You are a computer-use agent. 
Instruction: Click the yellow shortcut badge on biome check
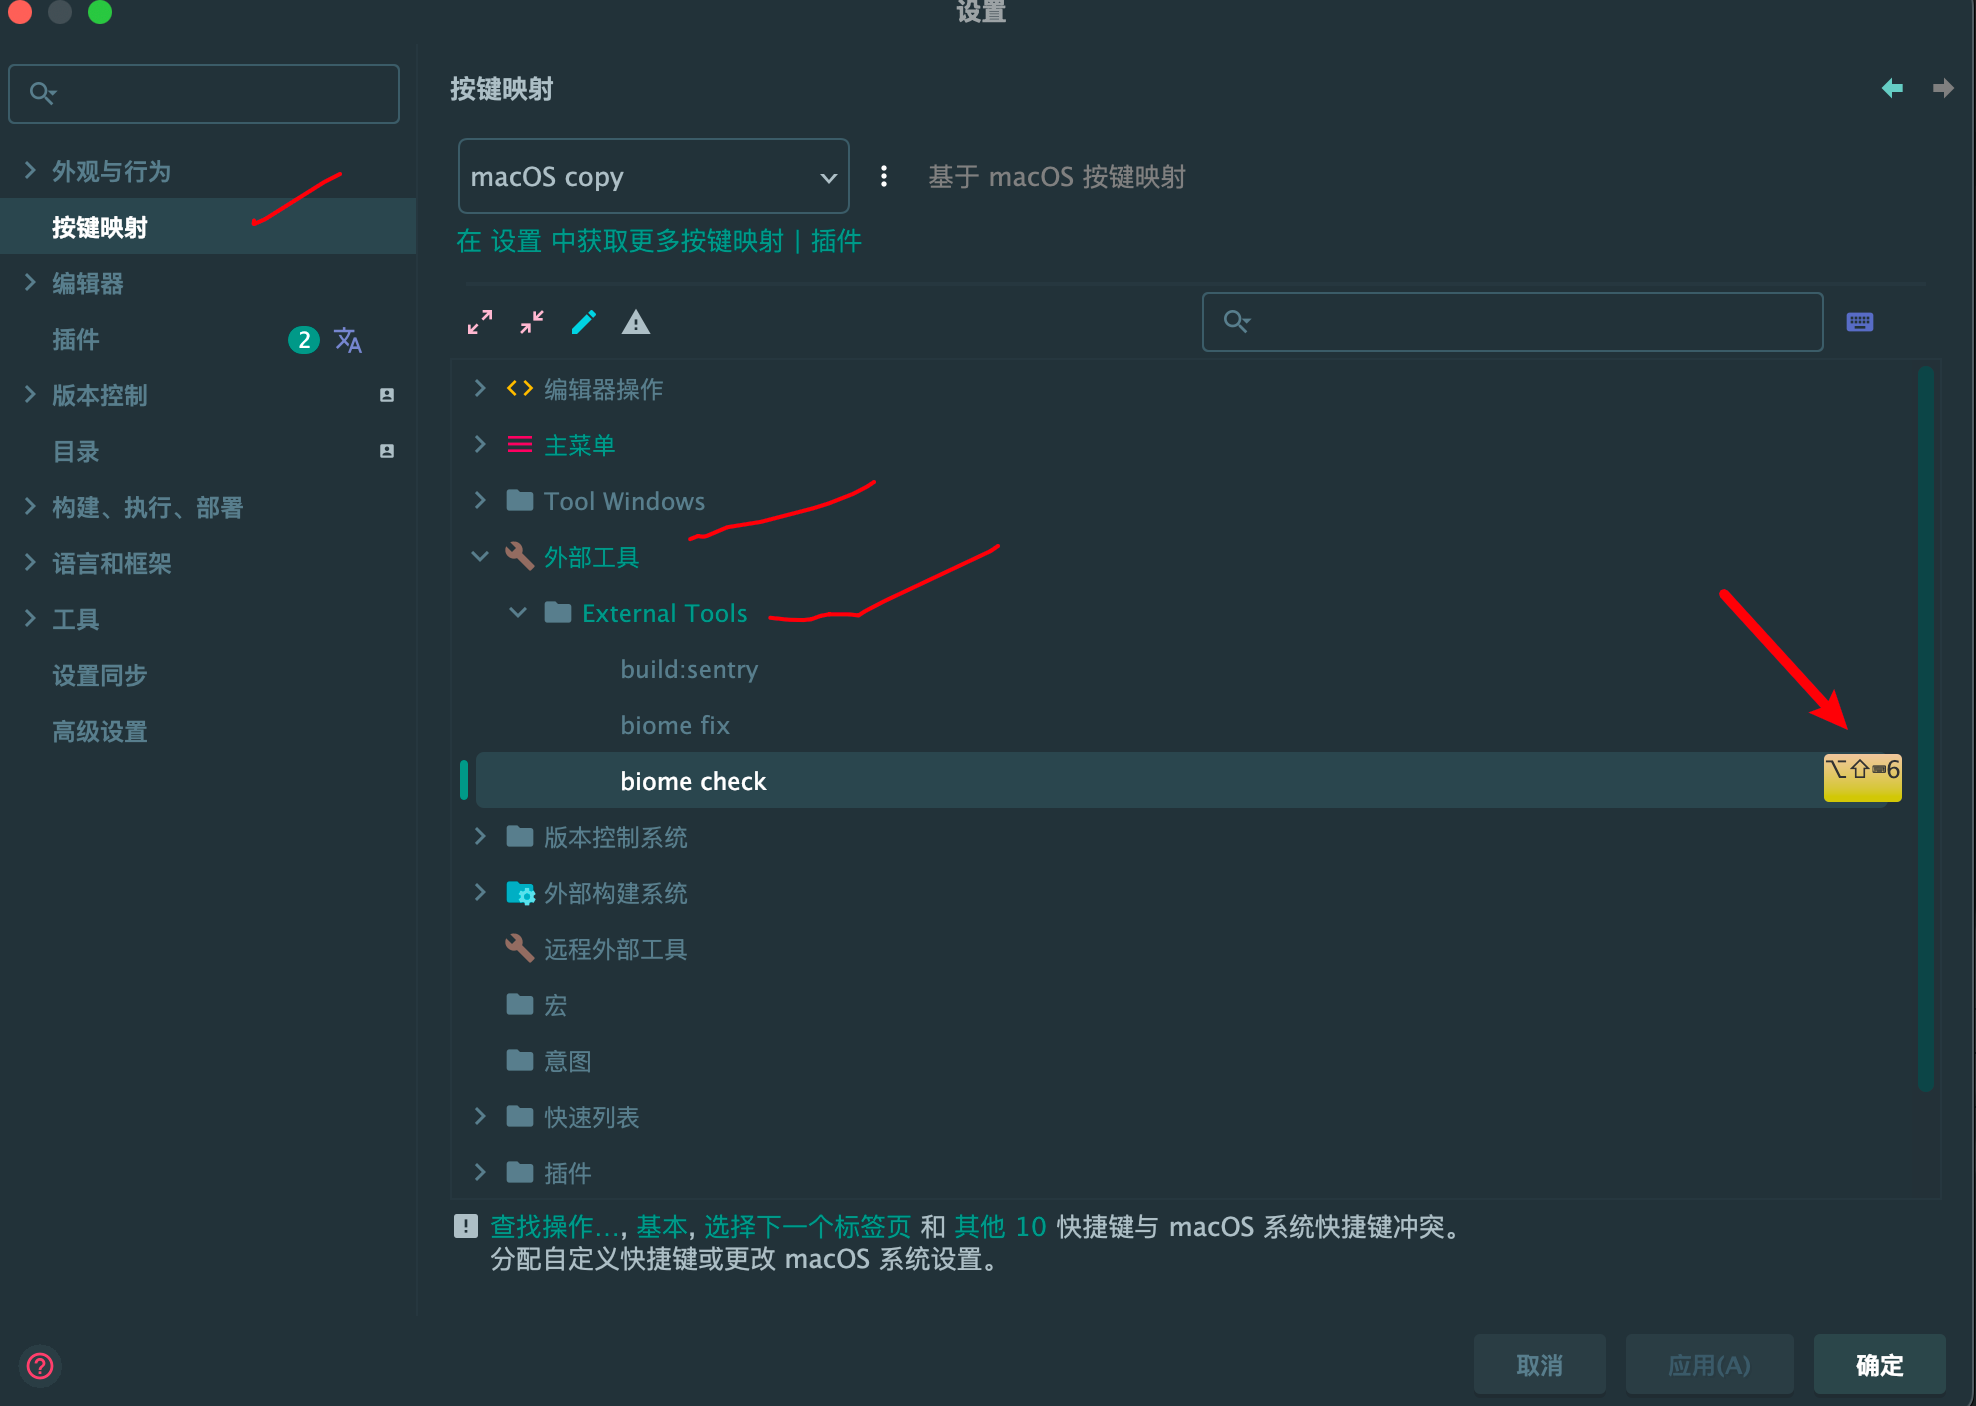[x=1862, y=777]
